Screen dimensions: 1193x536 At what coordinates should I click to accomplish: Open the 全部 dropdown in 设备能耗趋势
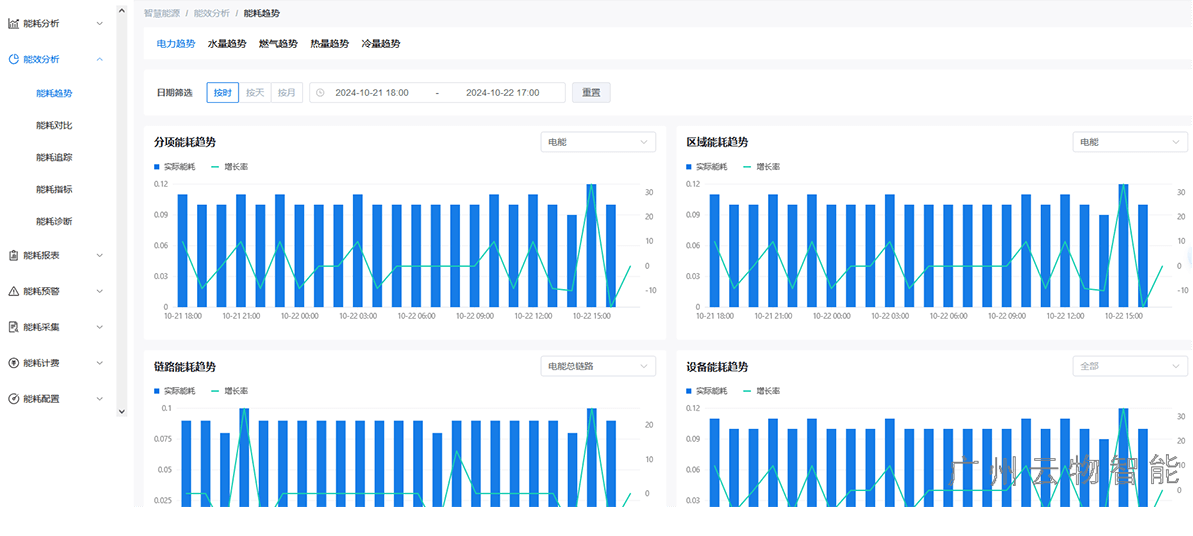point(1129,367)
